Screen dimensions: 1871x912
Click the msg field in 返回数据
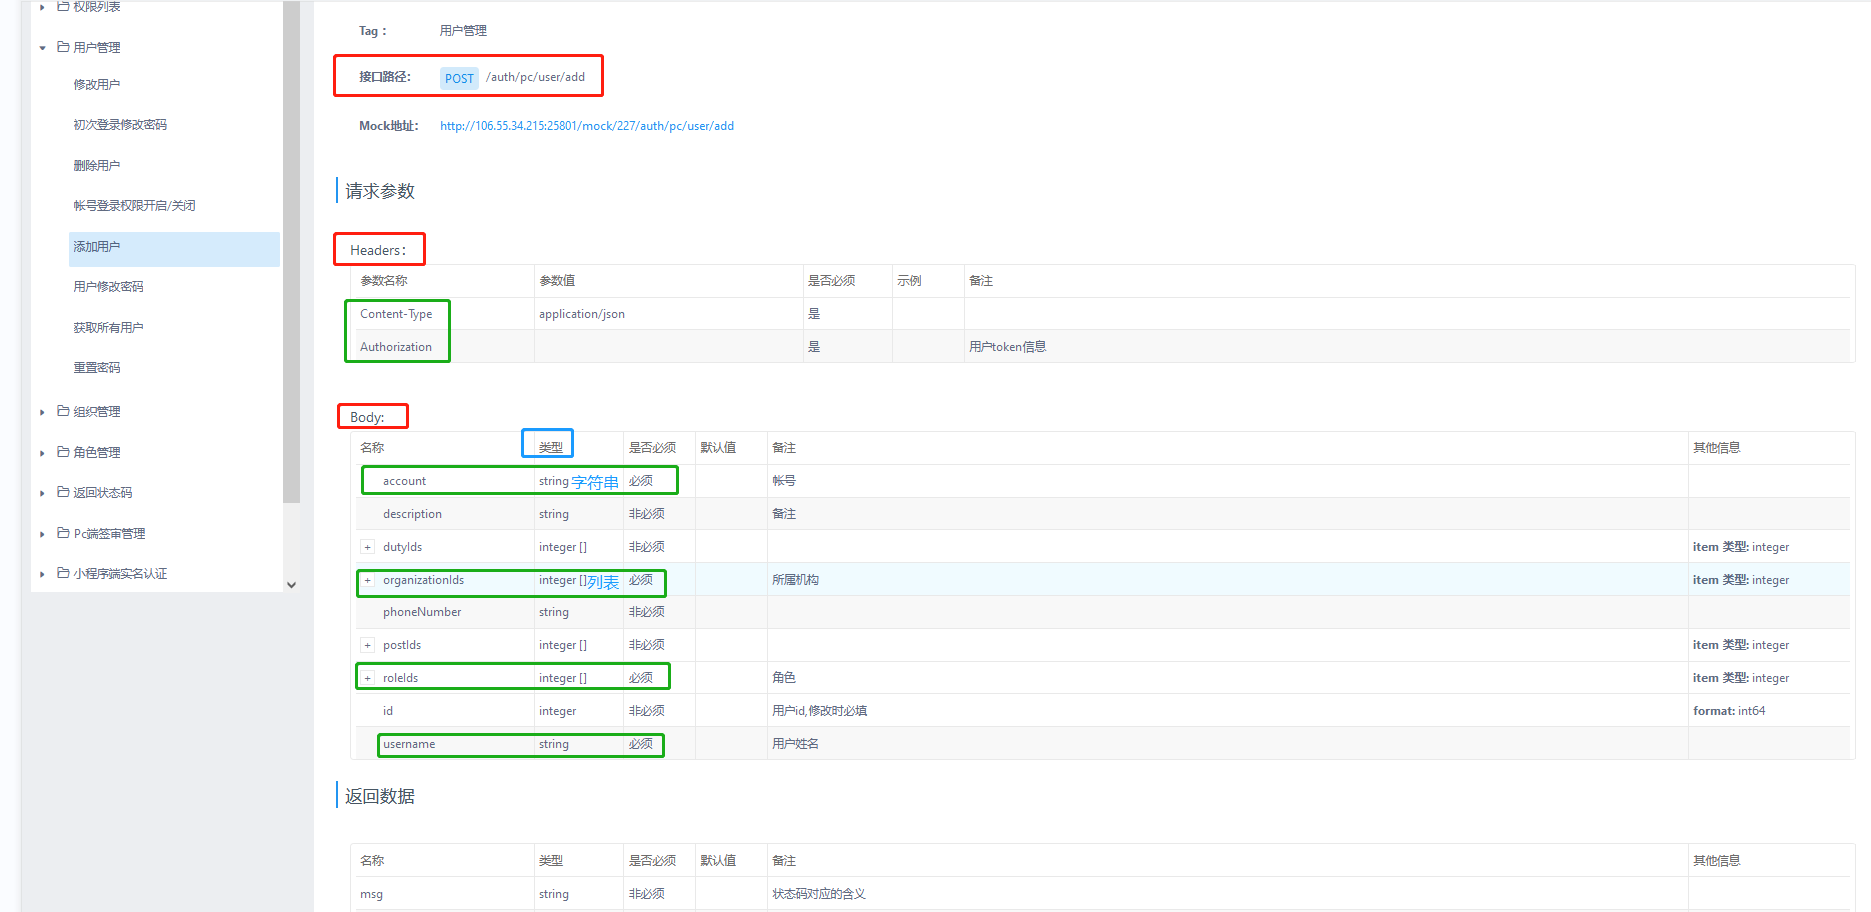pyautogui.click(x=371, y=894)
